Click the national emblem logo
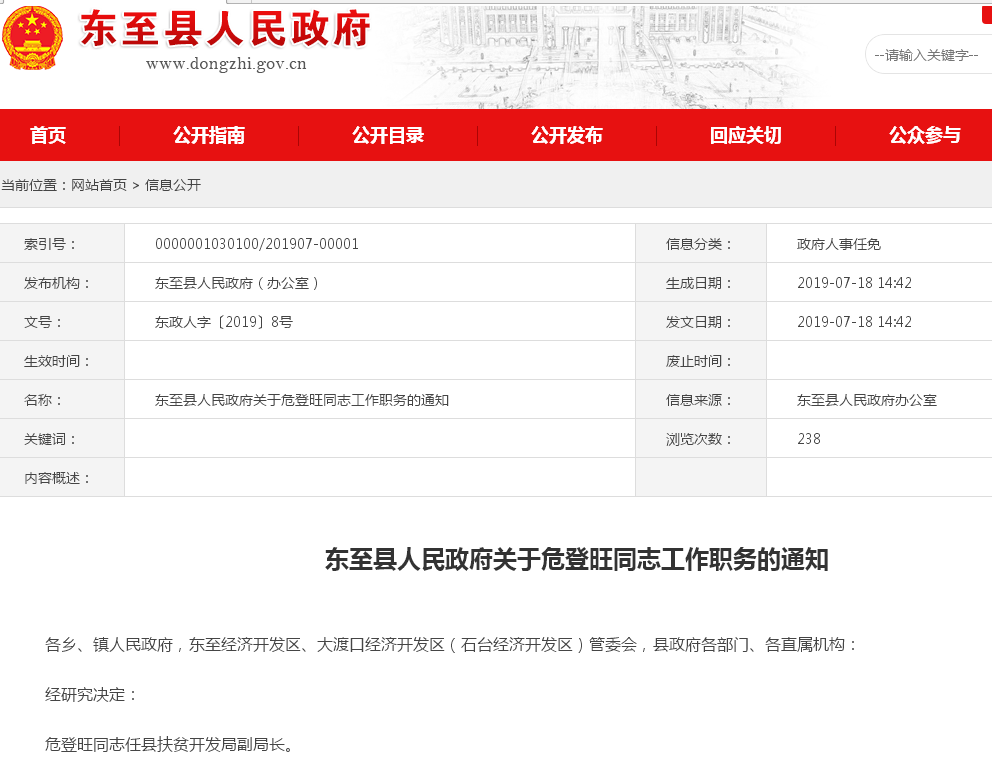 [x=32, y=37]
